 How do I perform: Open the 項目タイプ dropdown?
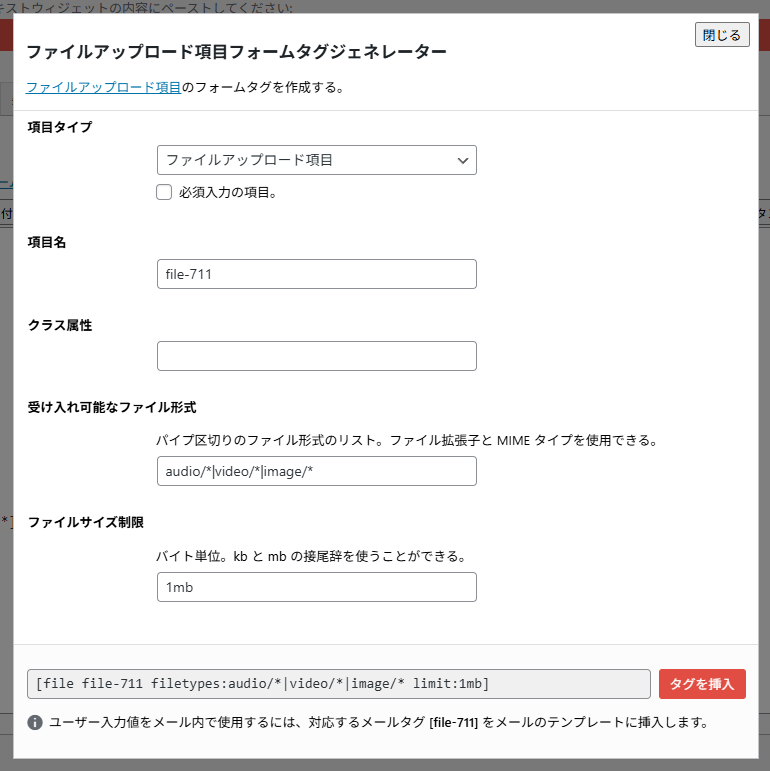pyautogui.click(x=316, y=160)
